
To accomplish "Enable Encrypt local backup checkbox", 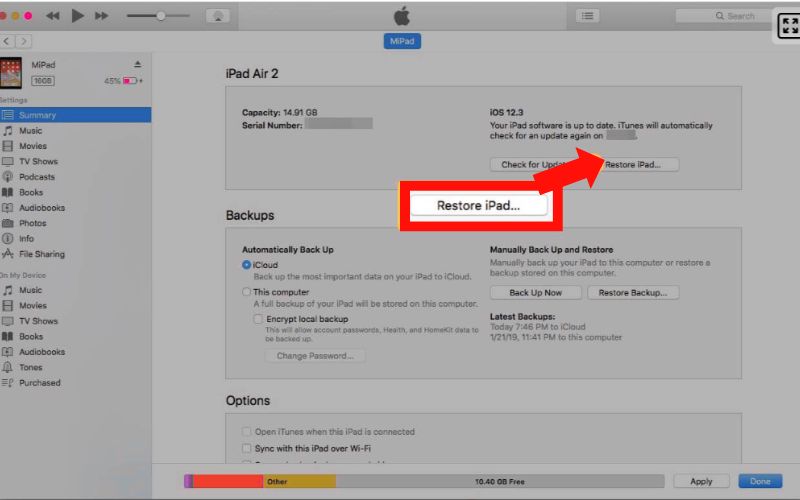I will click(259, 319).
